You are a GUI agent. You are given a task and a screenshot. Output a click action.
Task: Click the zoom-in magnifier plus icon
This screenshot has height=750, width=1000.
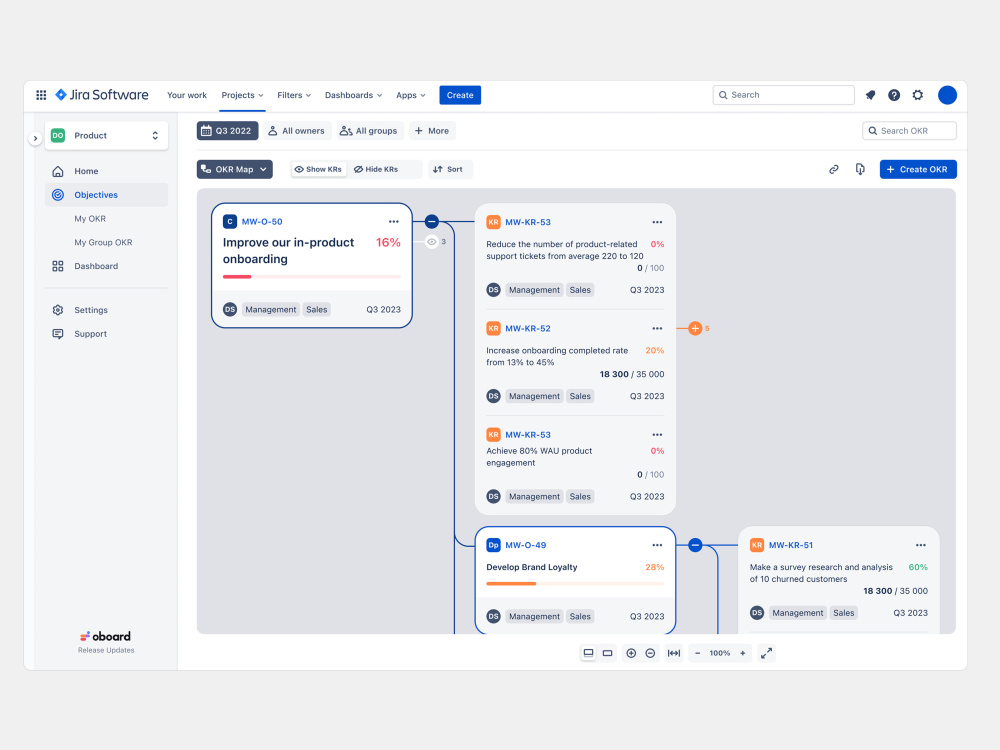pos(631,653)
